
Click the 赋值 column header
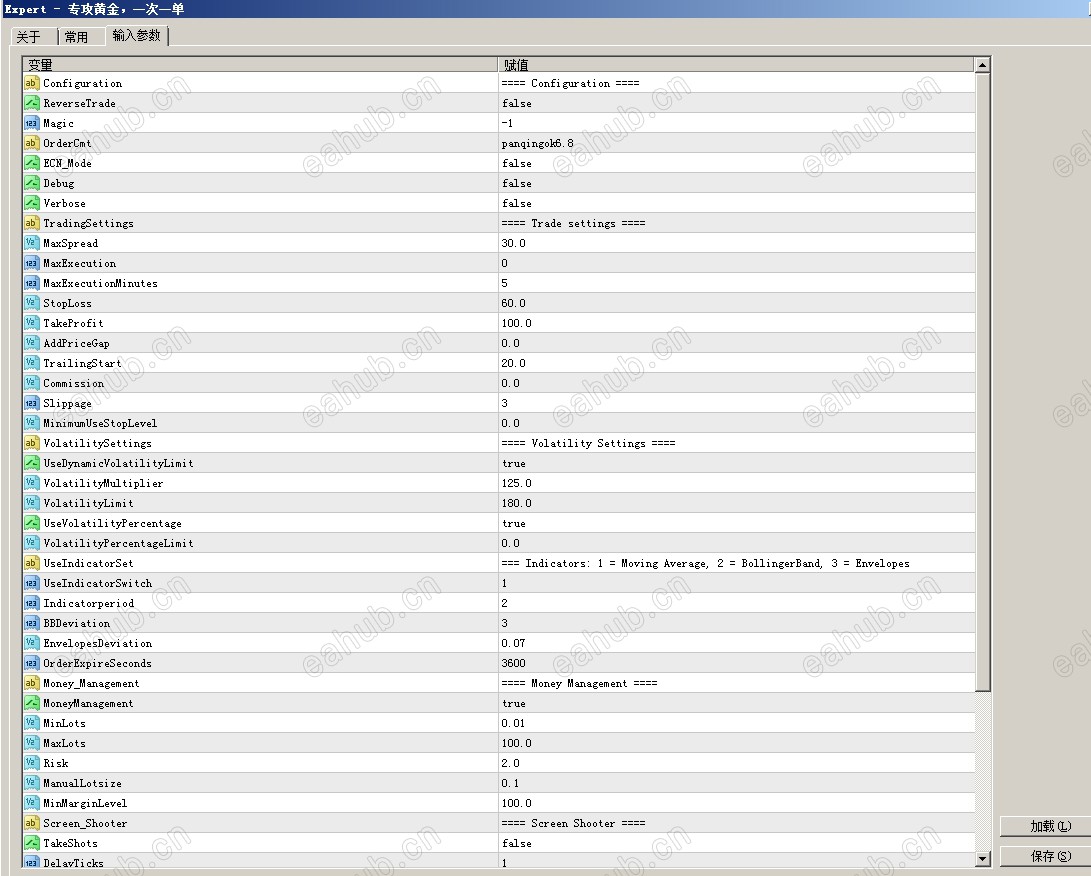(736, 65)
